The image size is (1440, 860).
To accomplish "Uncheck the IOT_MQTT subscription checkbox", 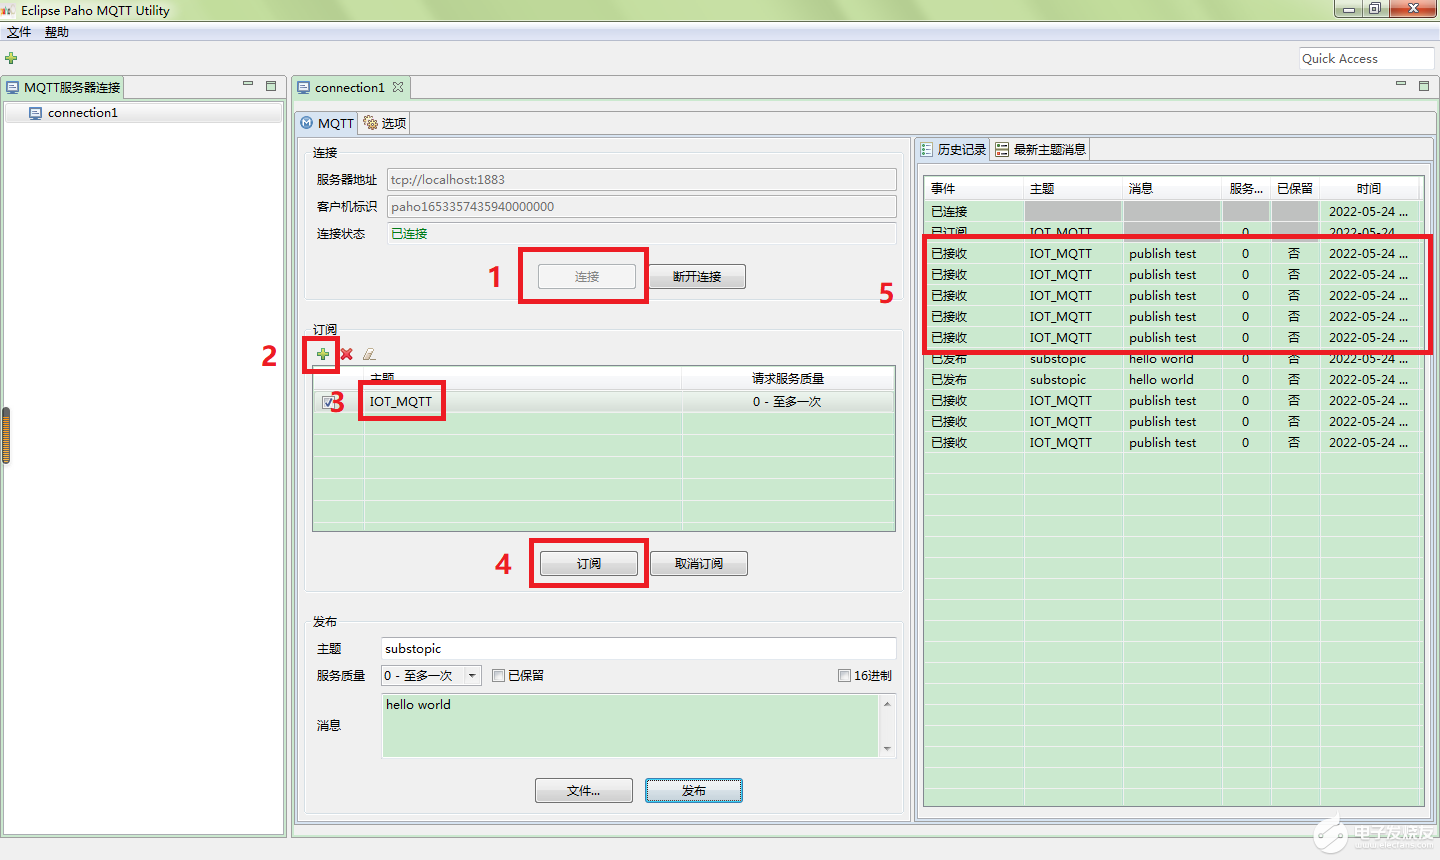I will click(328, 402).
